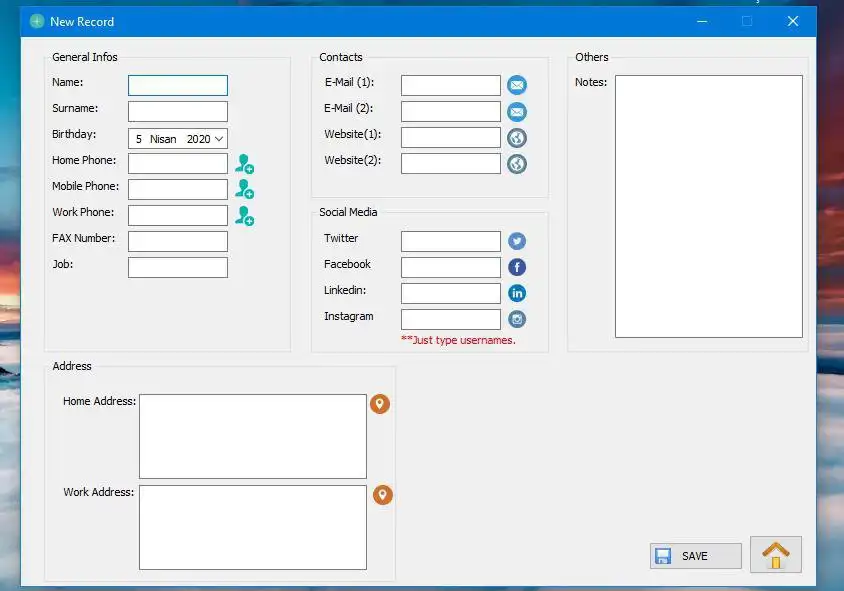
Task: Click add-contact icon beside Work Phone
Action: [x=244, y=216]
